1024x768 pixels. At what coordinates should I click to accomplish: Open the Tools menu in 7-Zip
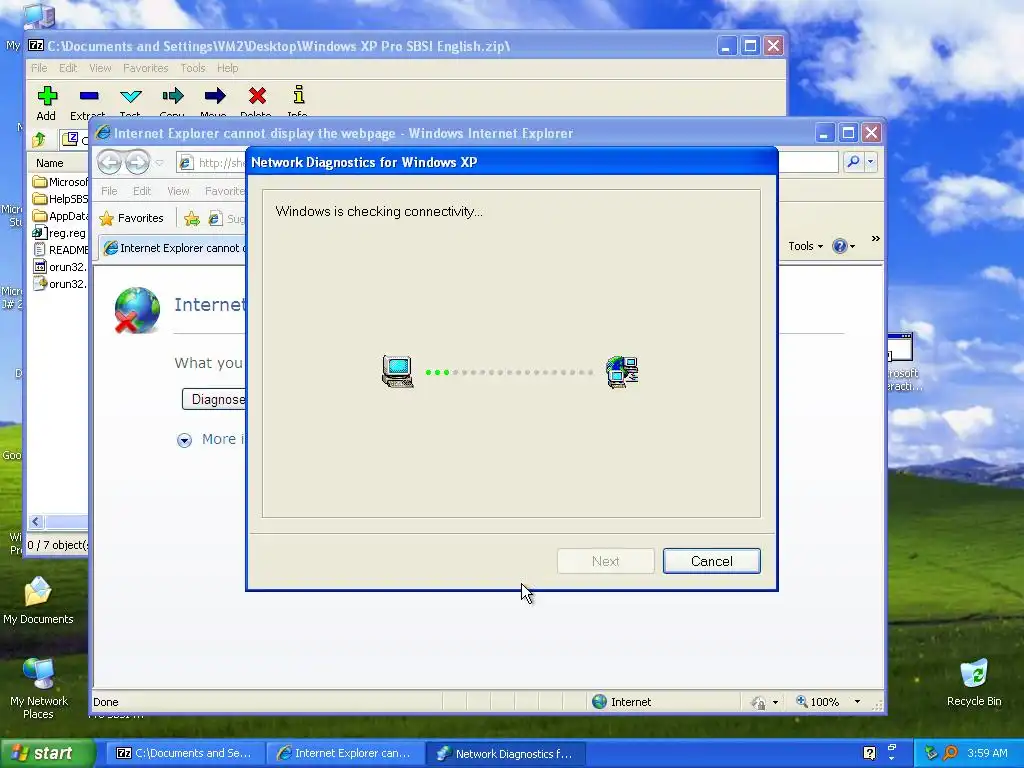point(193,68)
